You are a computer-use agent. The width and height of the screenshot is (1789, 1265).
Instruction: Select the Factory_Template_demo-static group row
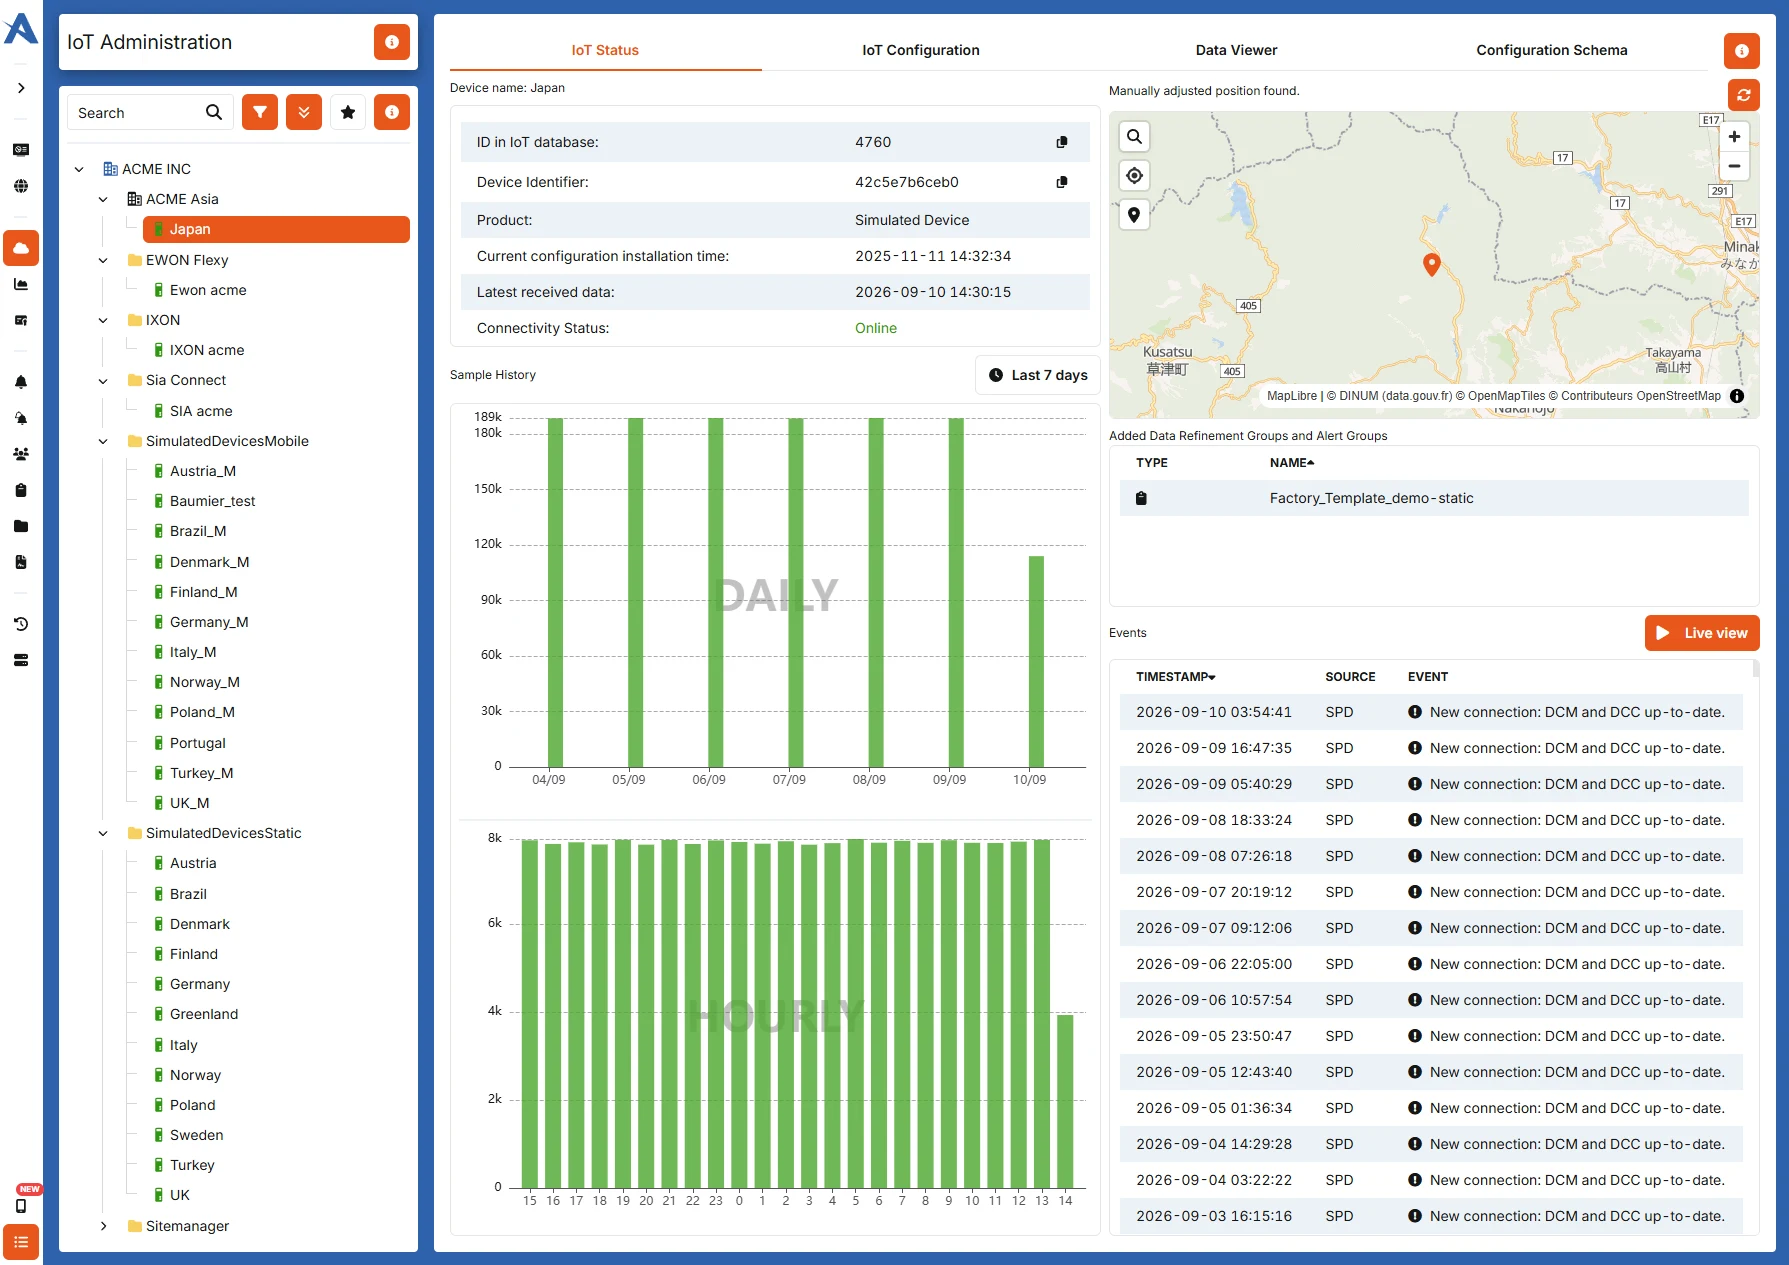[x=1434, y=498]
